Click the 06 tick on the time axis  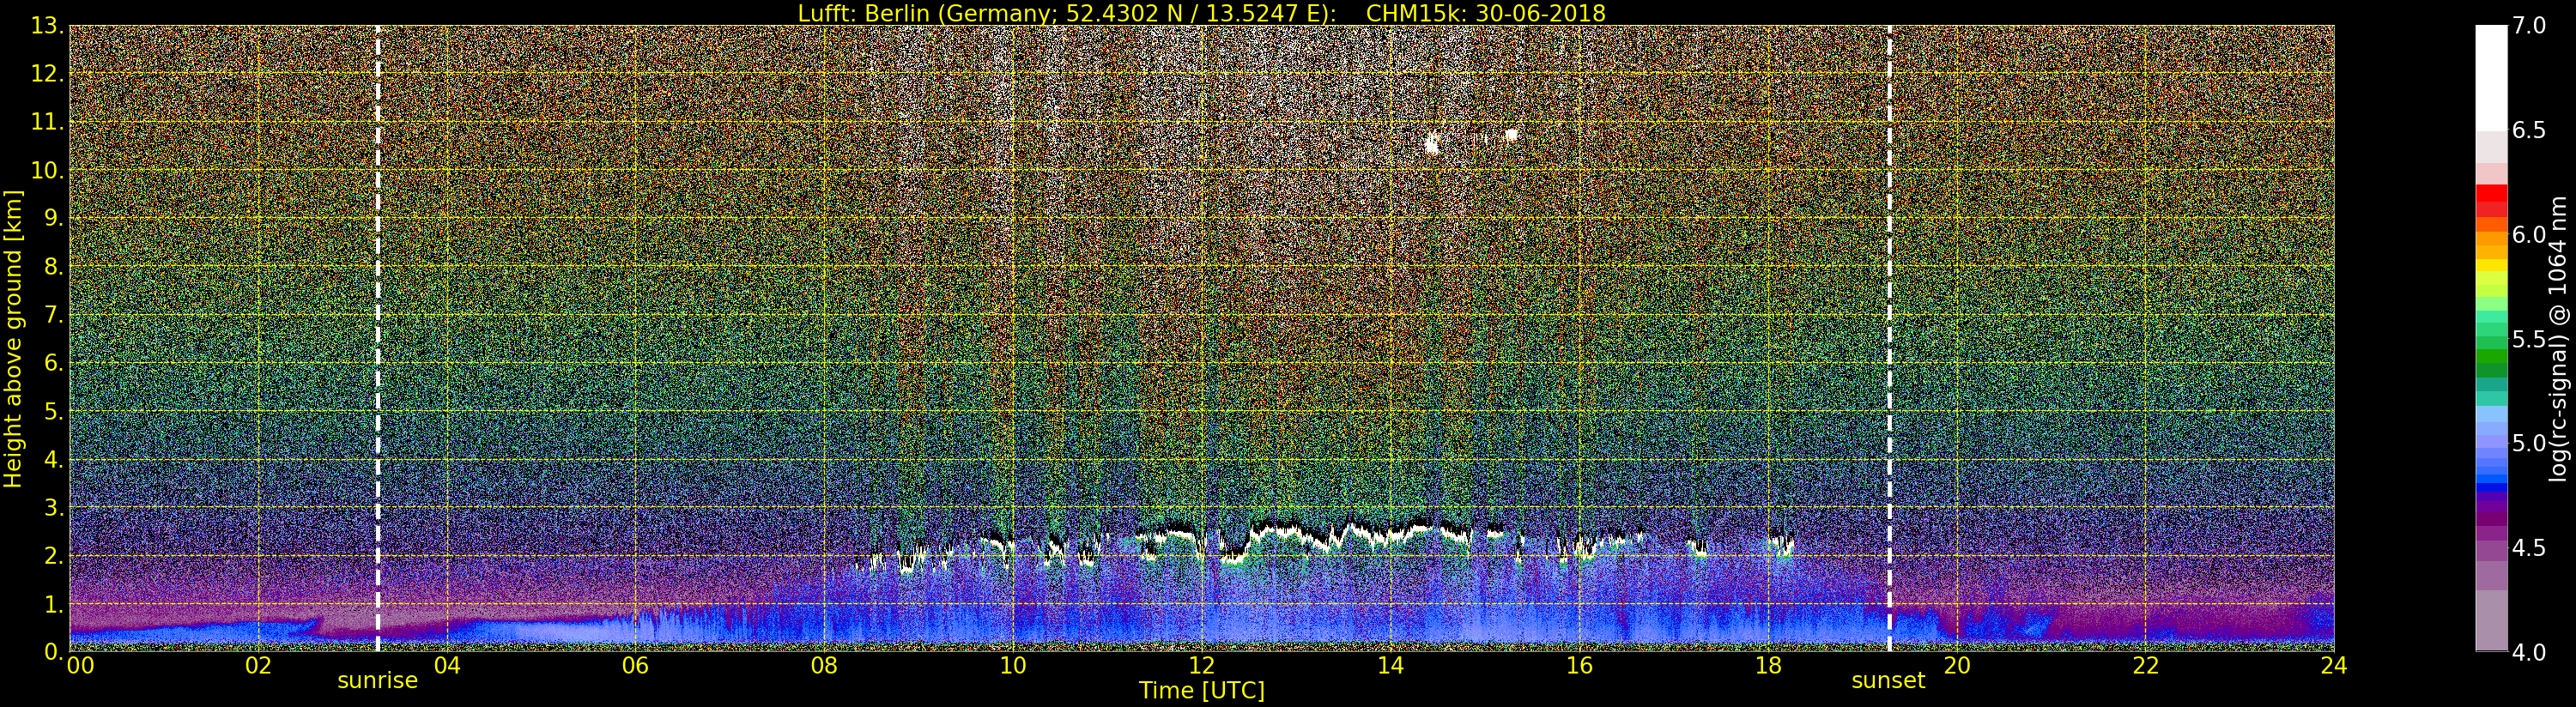coord(636,666)
